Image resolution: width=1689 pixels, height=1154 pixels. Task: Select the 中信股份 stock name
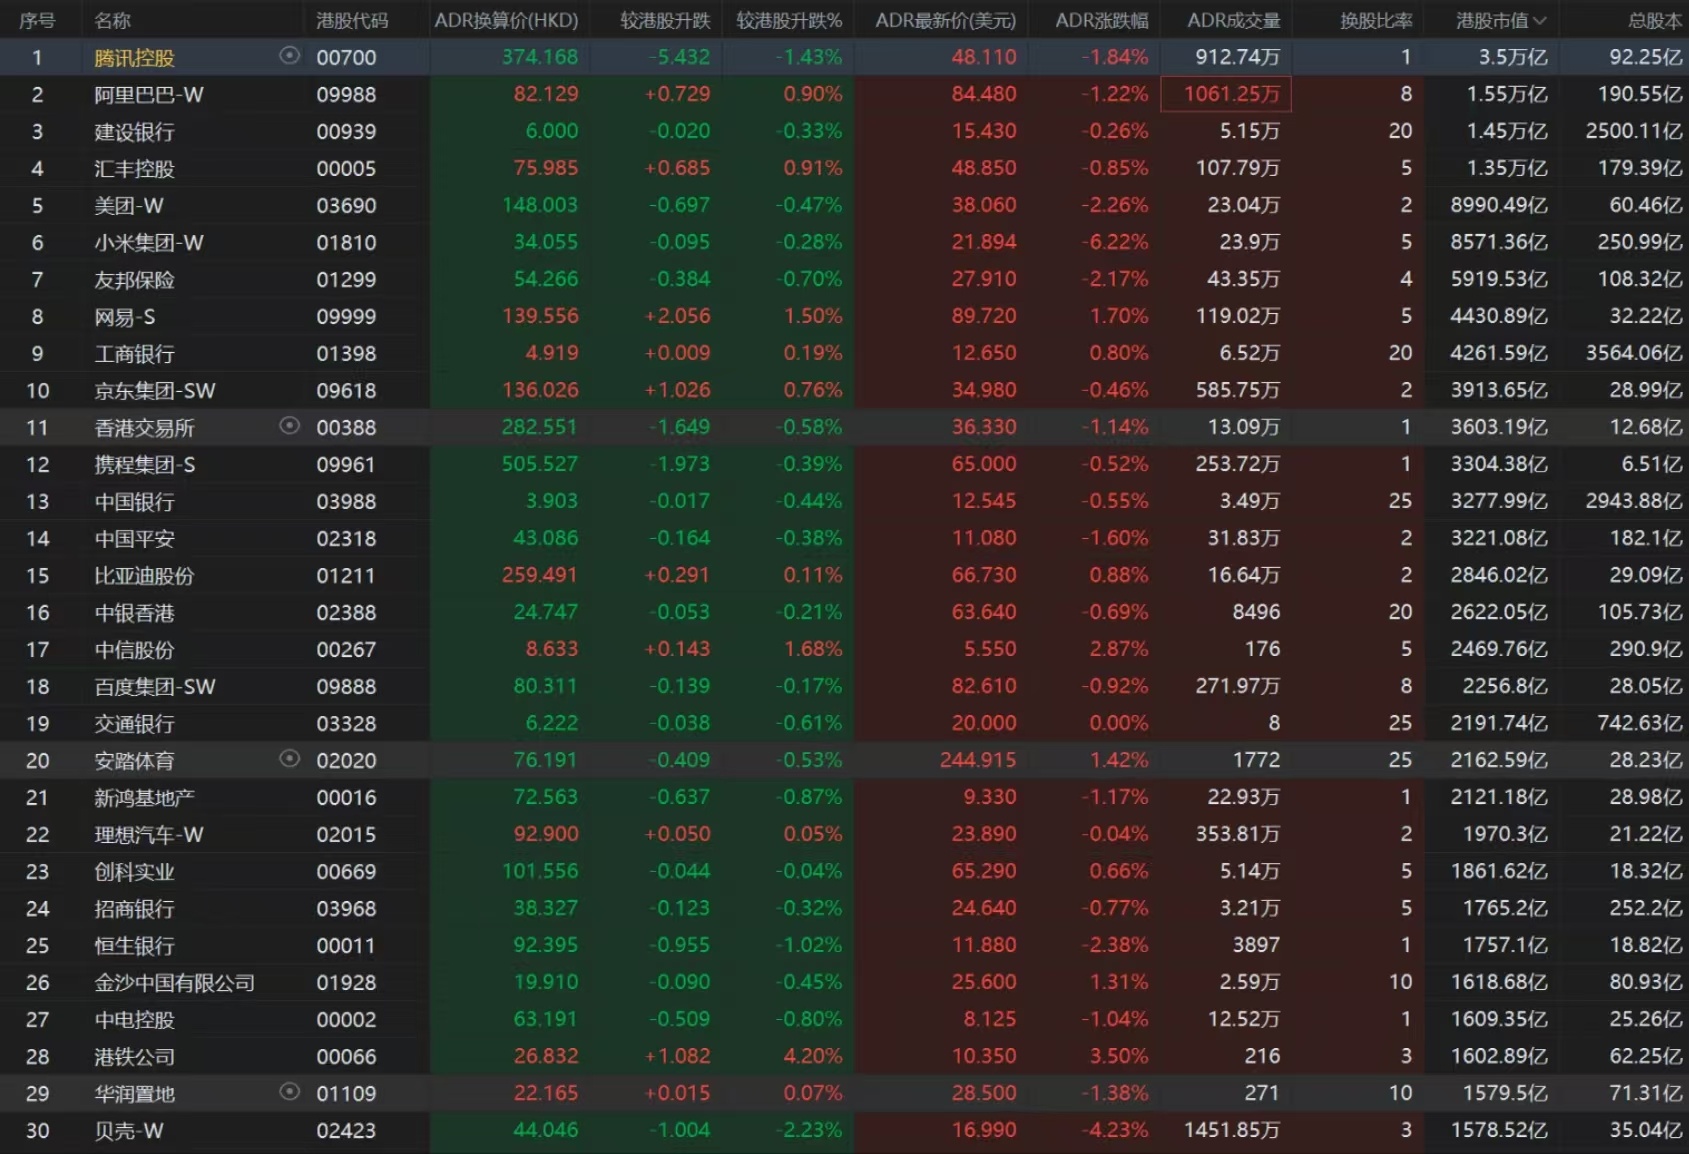point(134,650)
